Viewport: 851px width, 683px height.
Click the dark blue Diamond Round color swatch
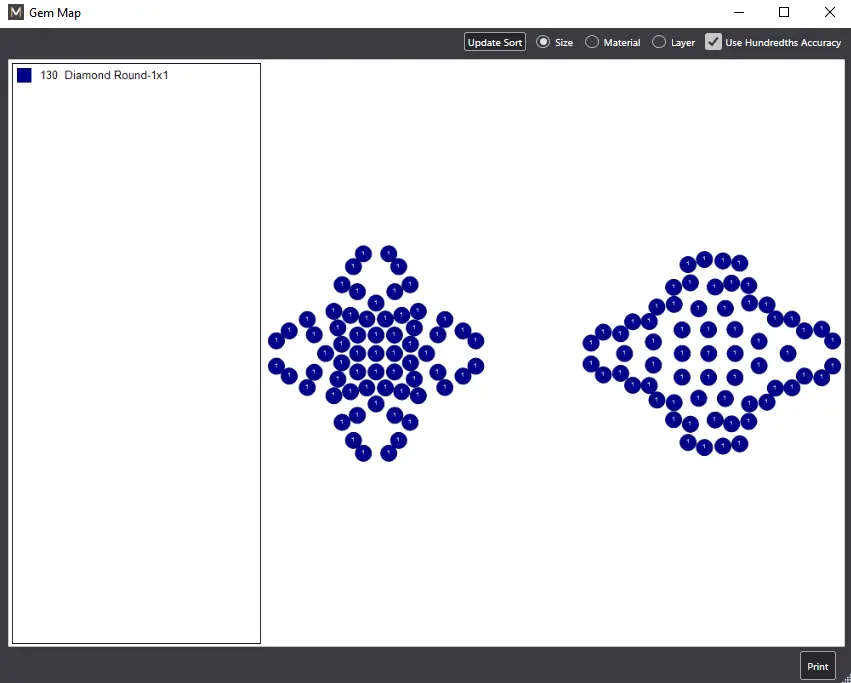(x=25, y=76)
